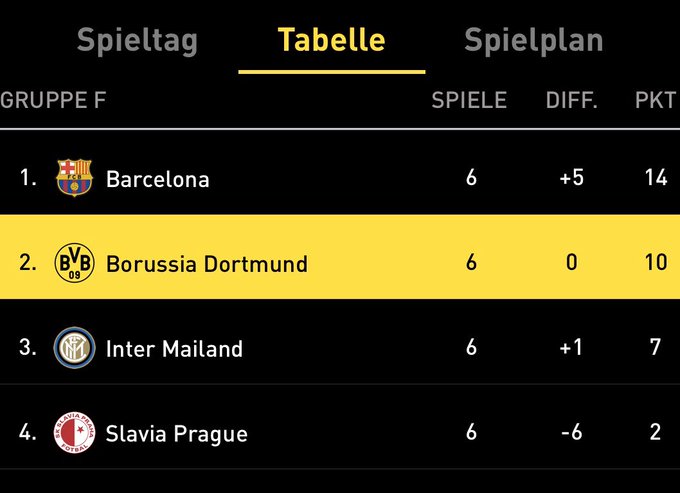
Task: Click the FC Barcelona crest icon
Action: tap(74, 178)
